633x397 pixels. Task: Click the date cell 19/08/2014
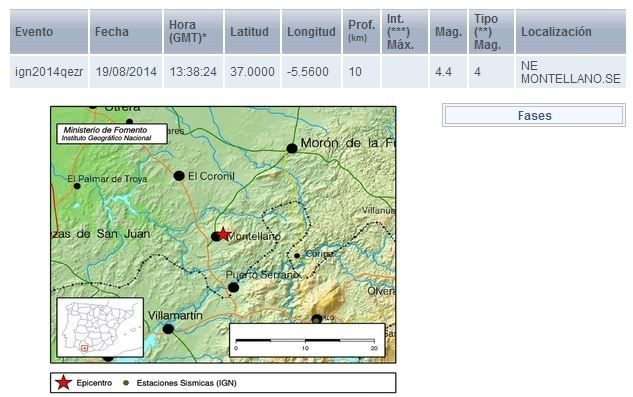(x=126, y=72)
